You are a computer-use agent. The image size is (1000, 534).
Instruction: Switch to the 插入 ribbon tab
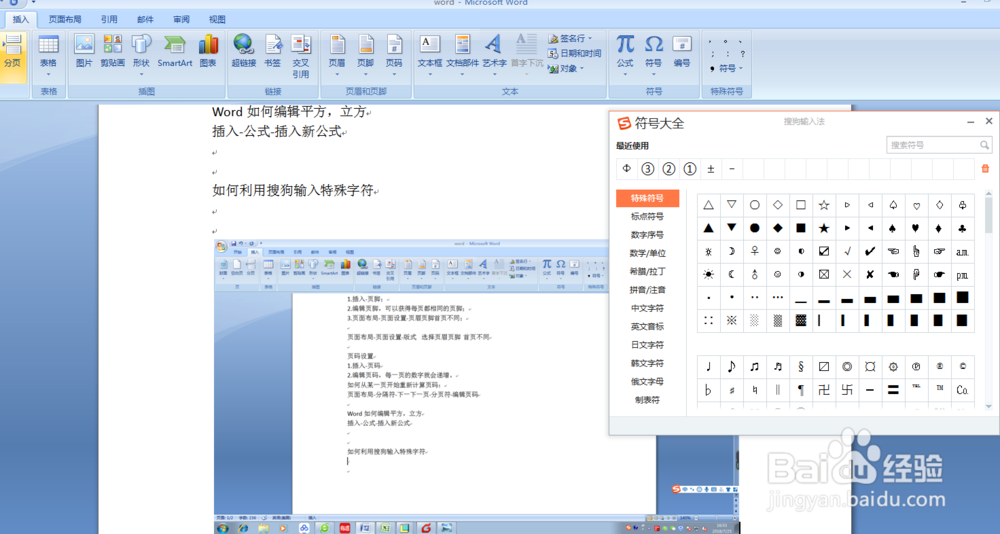(21, 19)
